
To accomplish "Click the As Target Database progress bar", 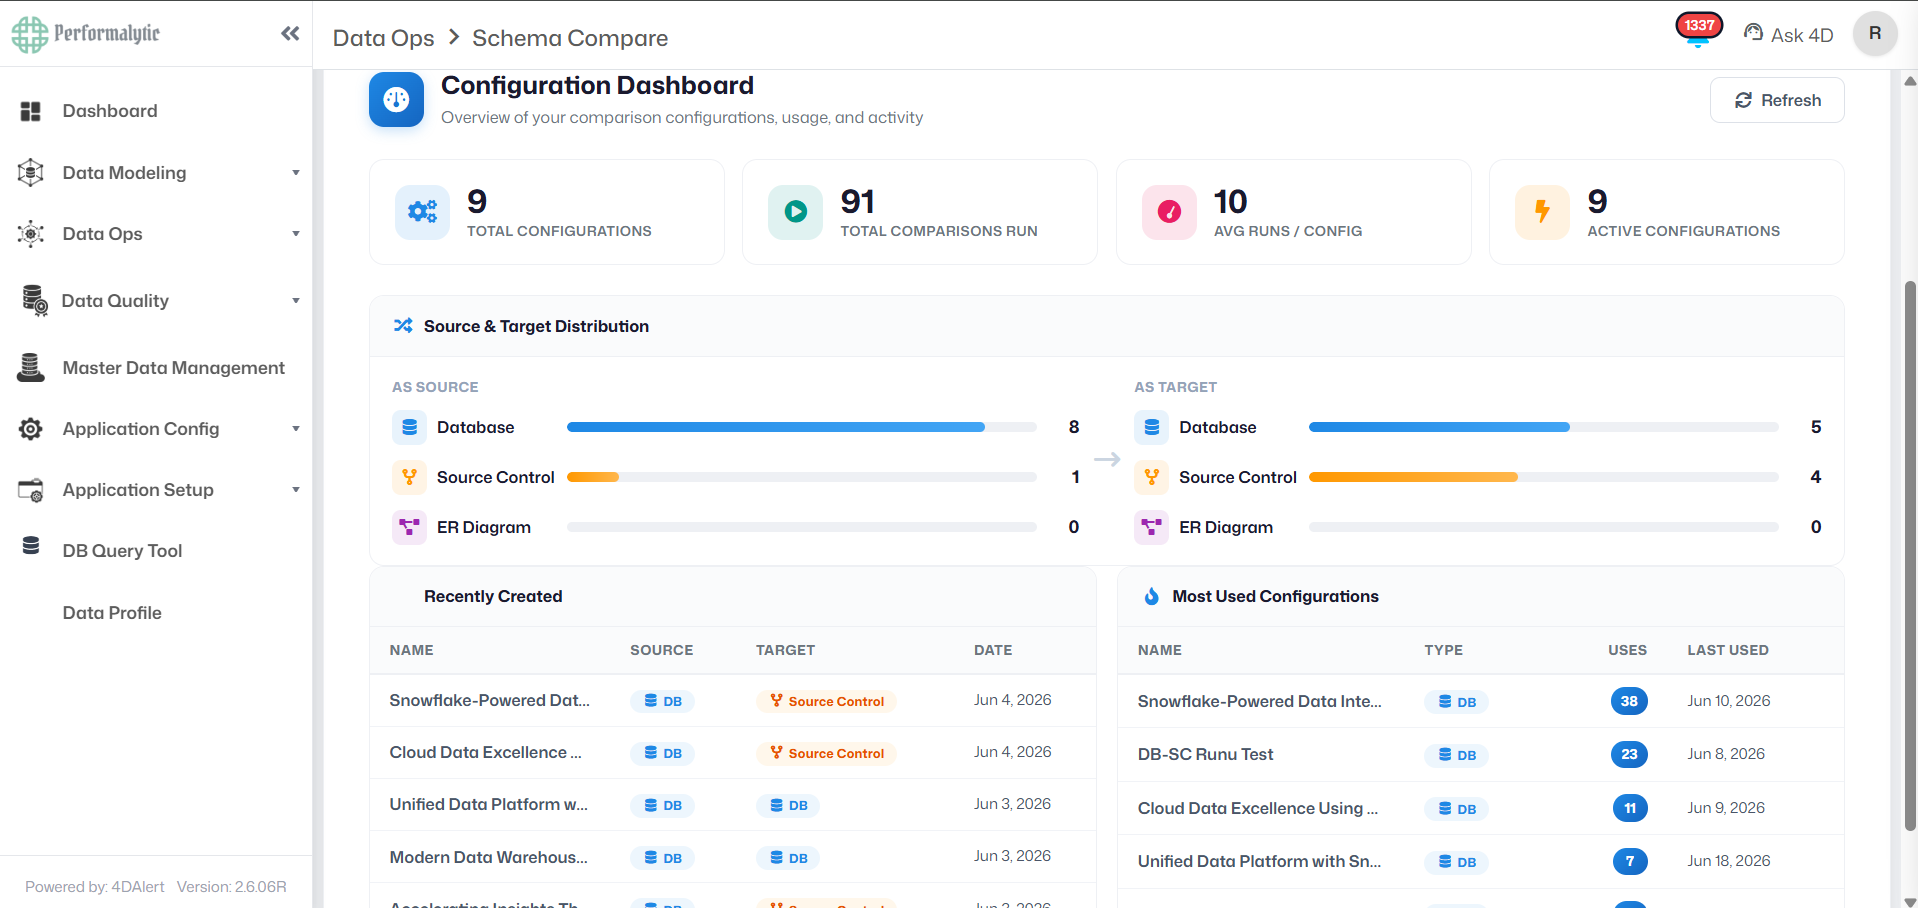I will coord(1544,427).
